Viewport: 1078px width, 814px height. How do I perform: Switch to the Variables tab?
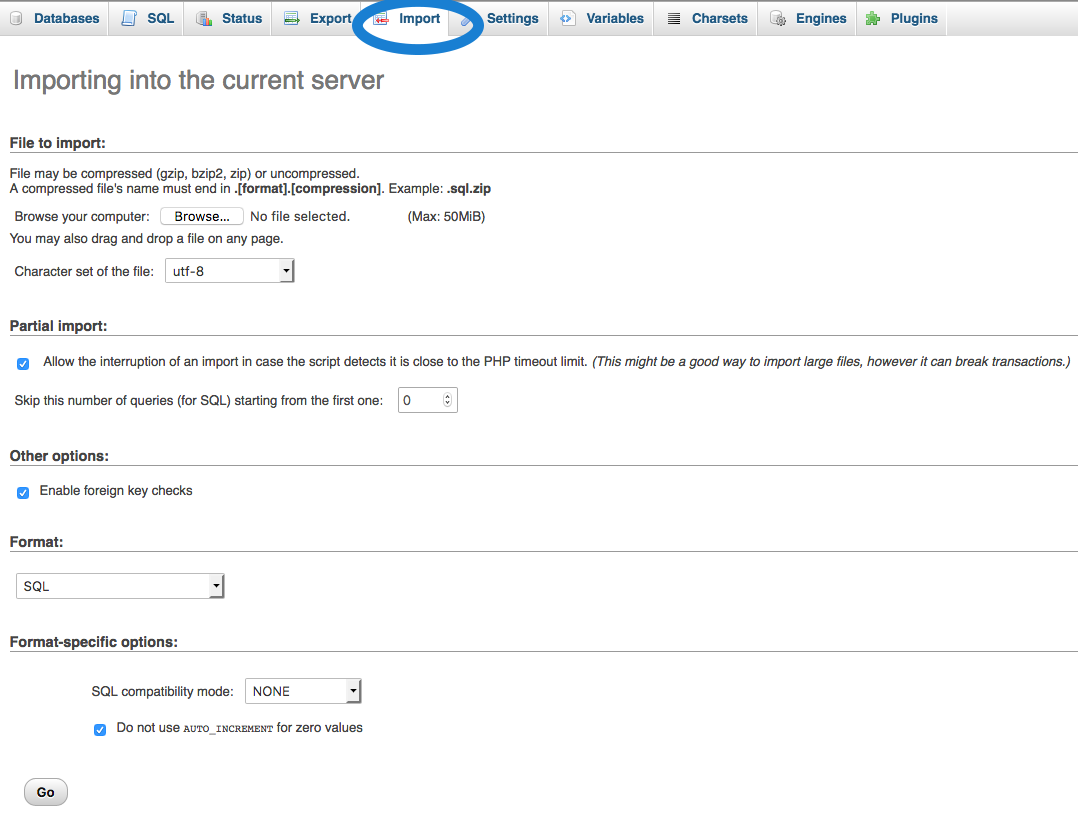pyautogui.click(x=602, y=19)
